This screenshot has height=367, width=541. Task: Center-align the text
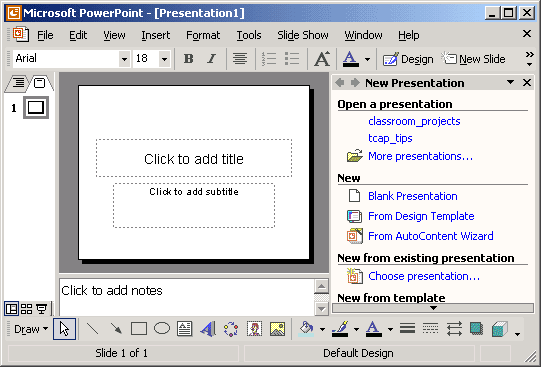(x=239, y=59)
